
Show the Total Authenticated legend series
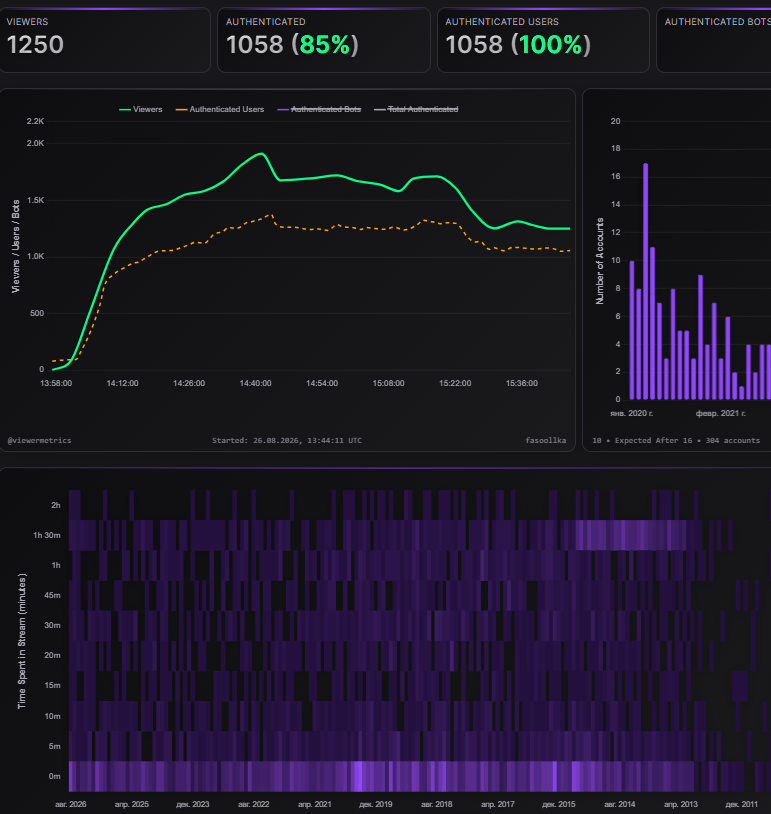[416, 110]
